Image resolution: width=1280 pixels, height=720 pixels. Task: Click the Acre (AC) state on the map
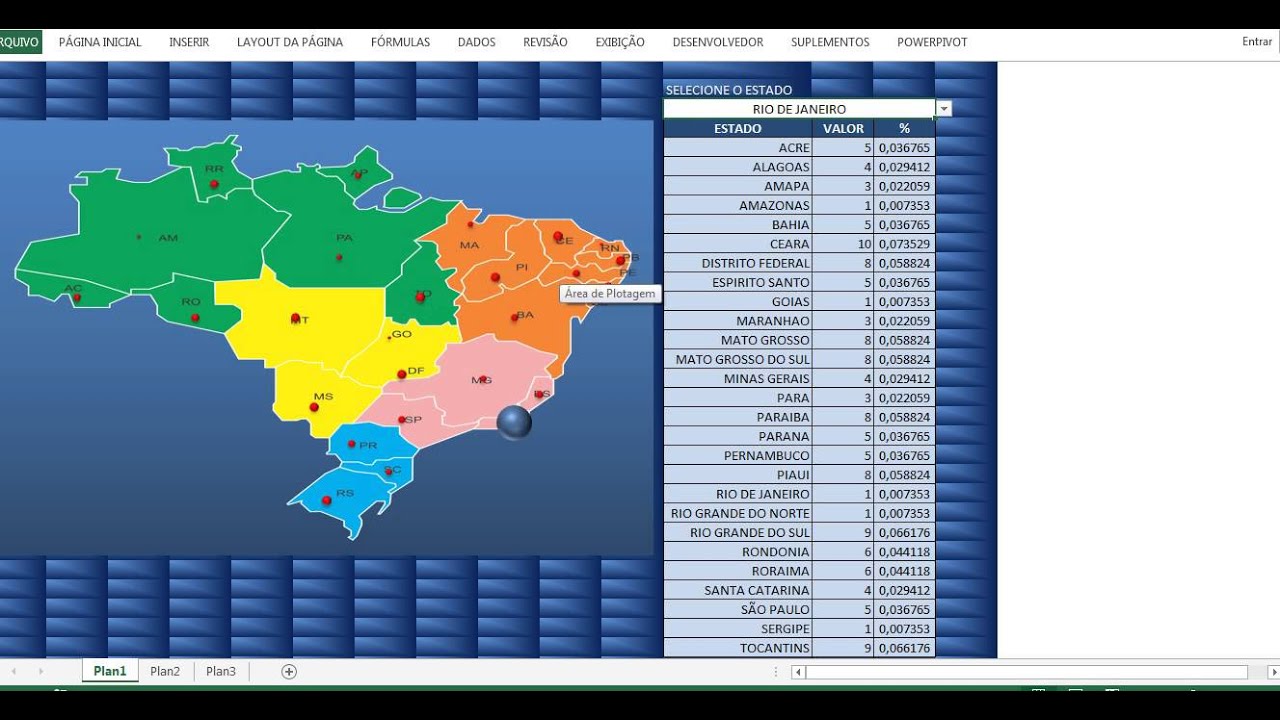[x=72, y=290]
